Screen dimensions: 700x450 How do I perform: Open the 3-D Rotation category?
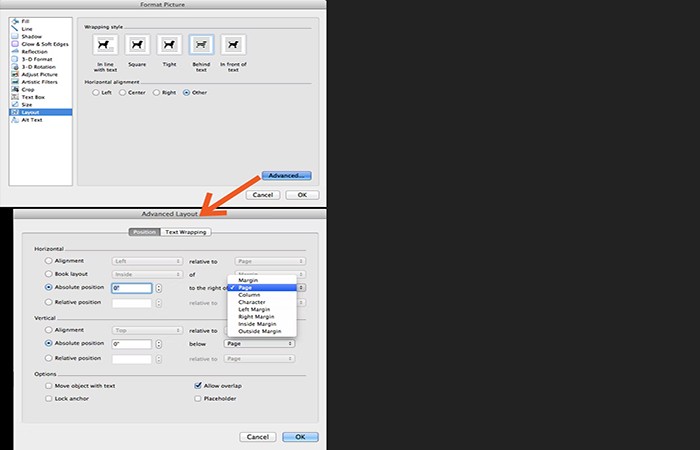(40, 67)
